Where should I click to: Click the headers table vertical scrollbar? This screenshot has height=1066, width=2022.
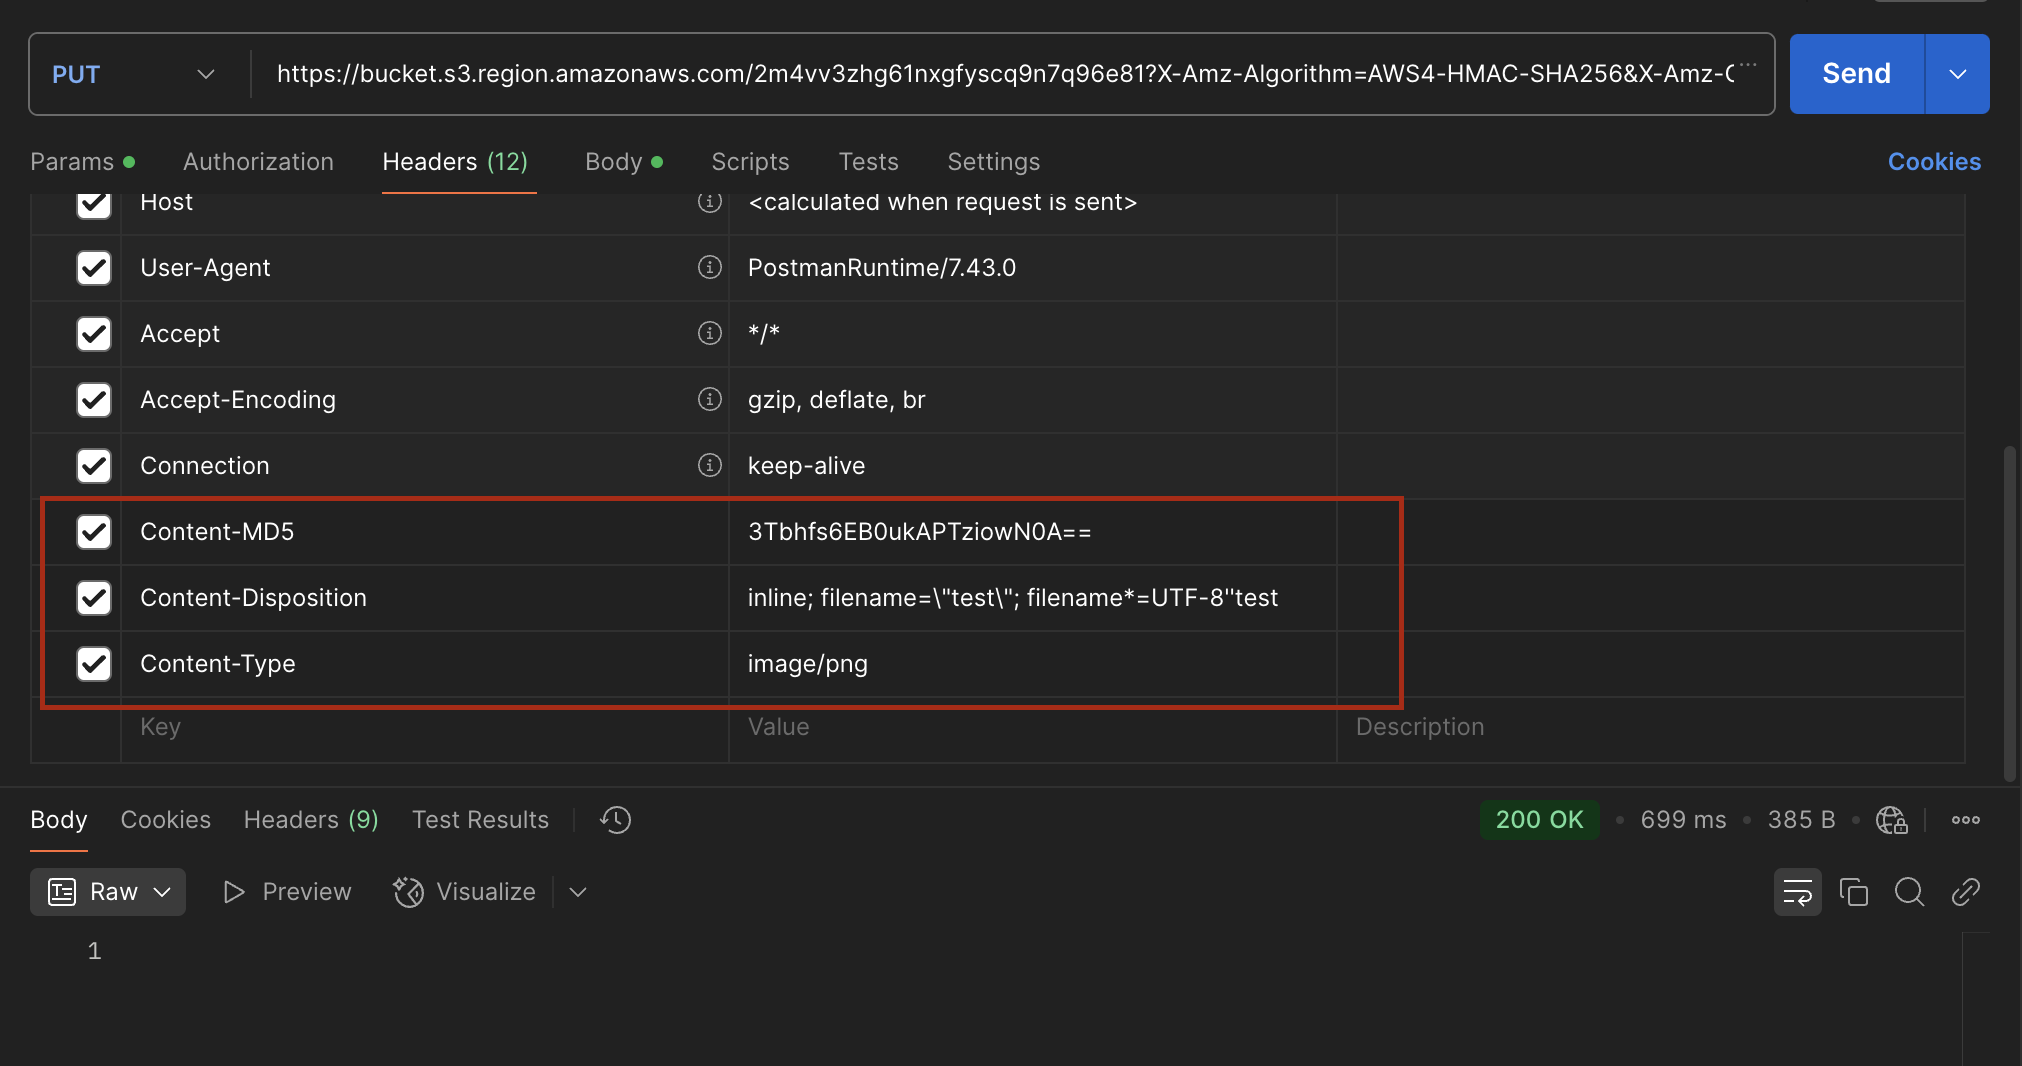(2009, 610)
